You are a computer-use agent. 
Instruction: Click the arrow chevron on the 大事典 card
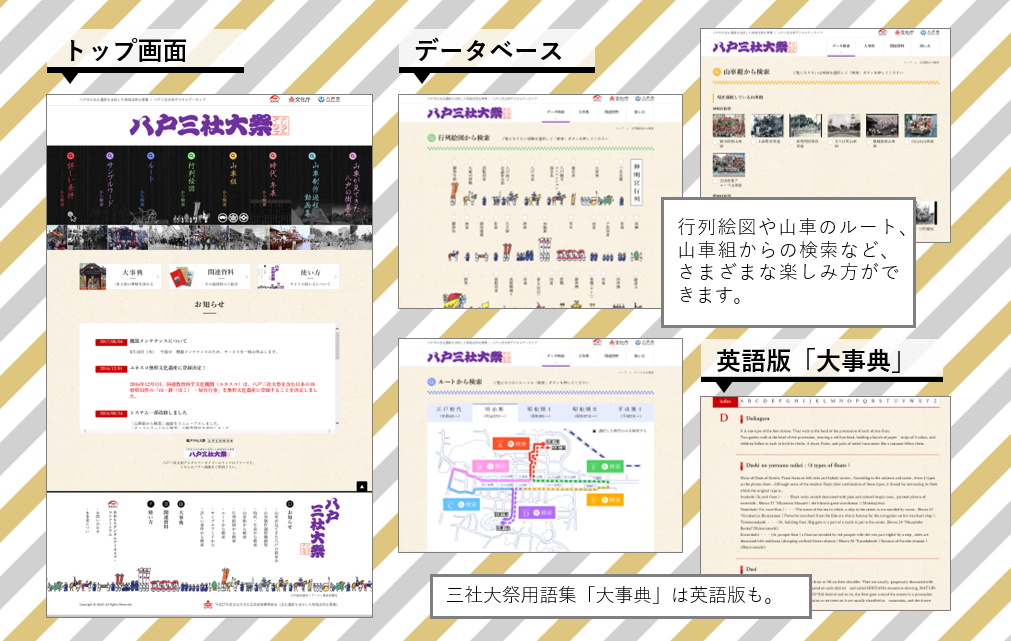point(158,277)
